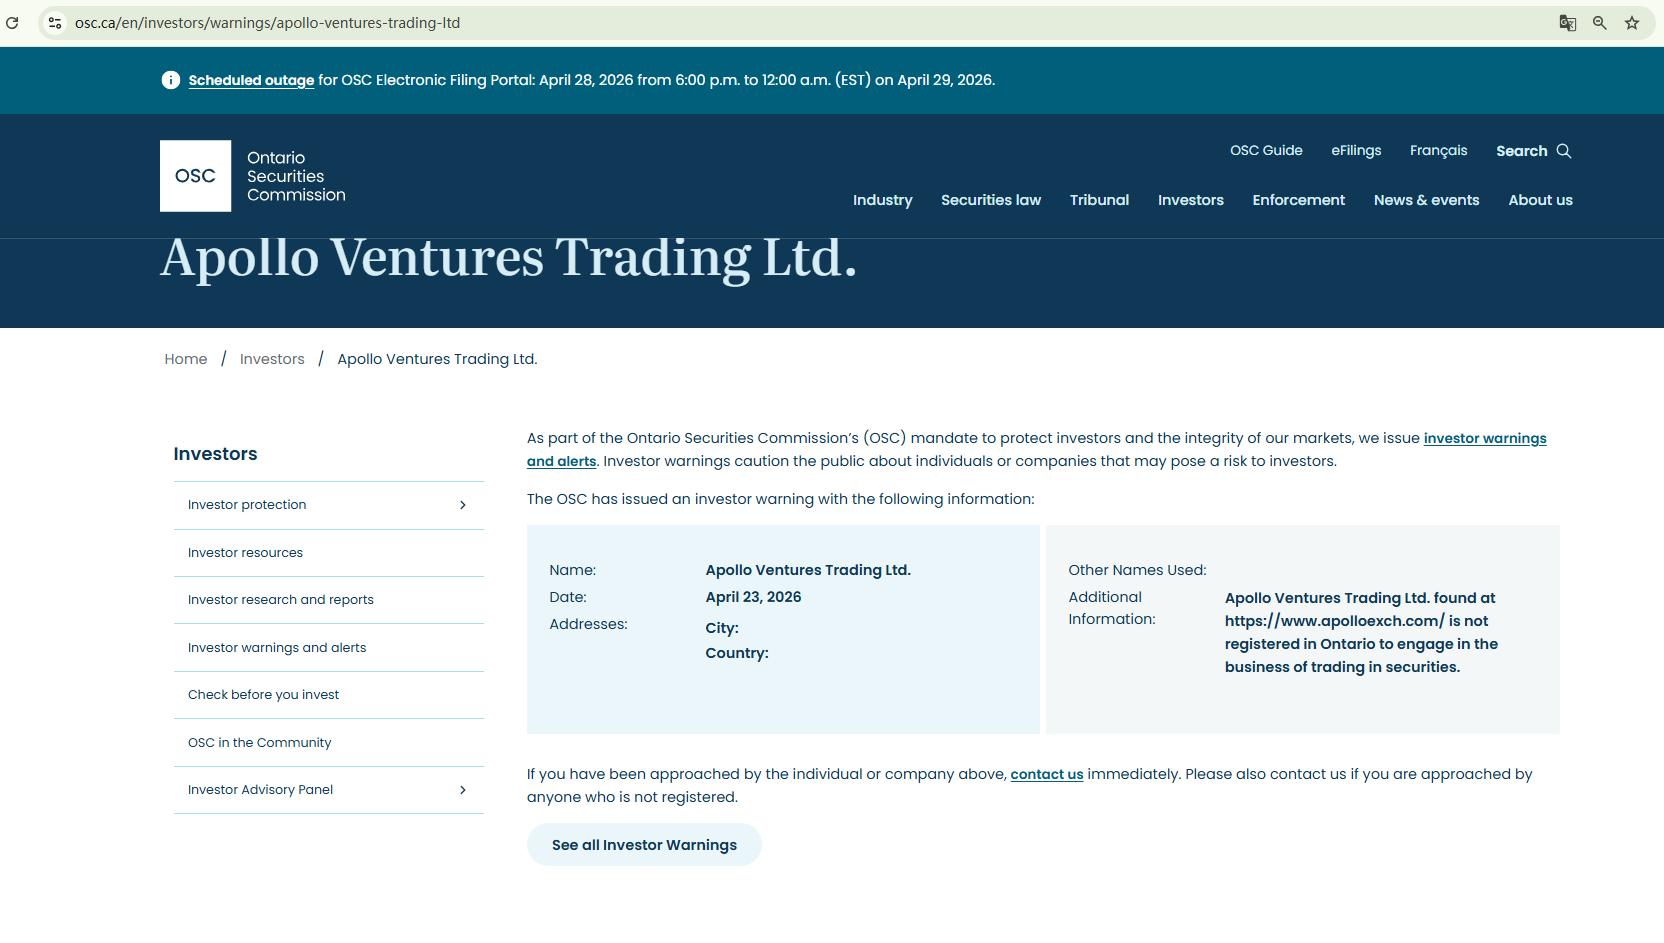Click the date April 23, 2026

(753, 597)
